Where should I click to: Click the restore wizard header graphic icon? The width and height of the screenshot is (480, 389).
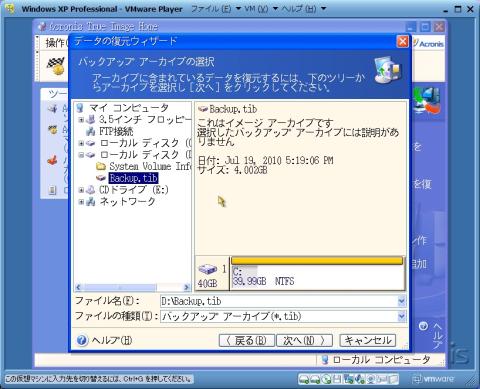[387, 69]
